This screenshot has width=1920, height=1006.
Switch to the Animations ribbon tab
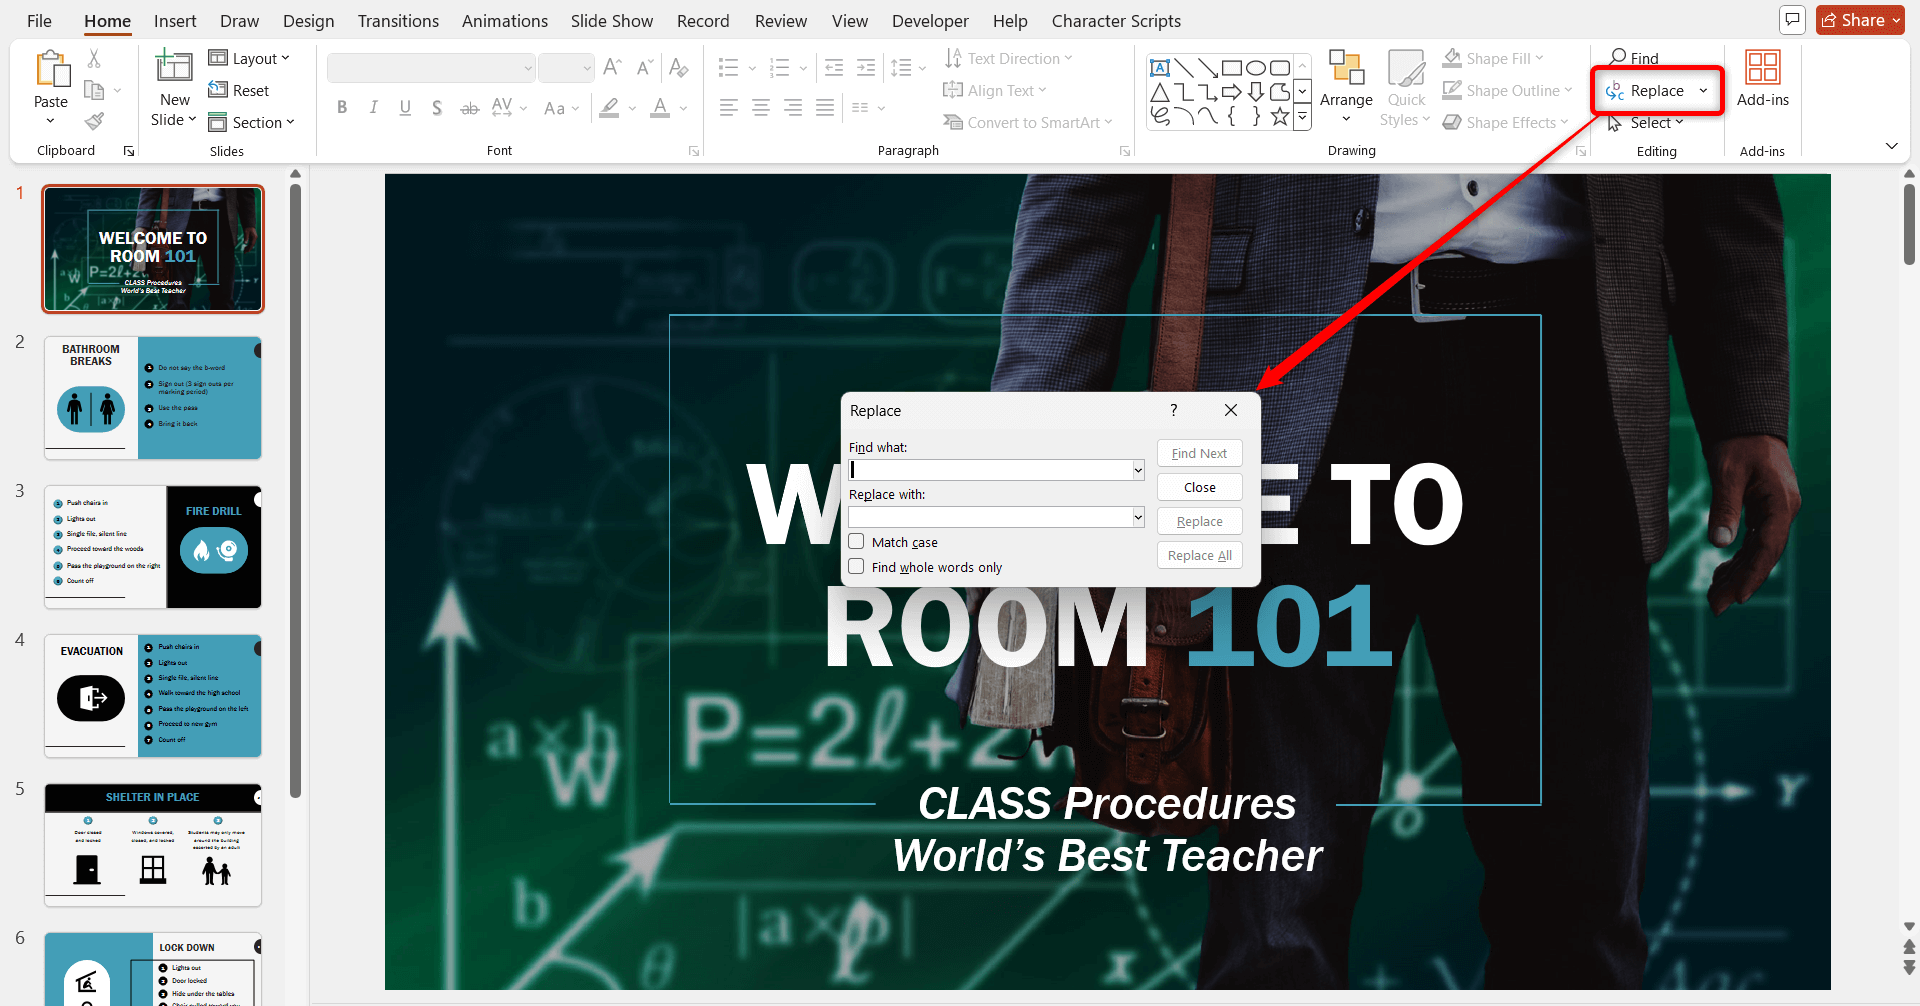(504, 20)
